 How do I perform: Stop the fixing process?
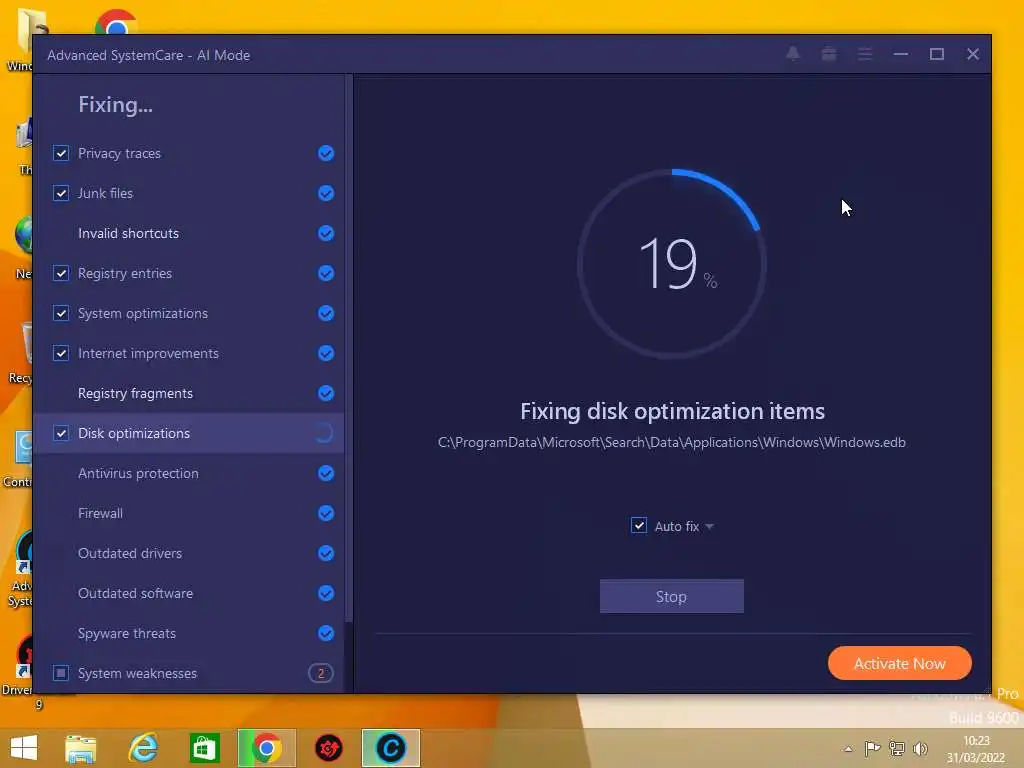click(x=671, y=596)
